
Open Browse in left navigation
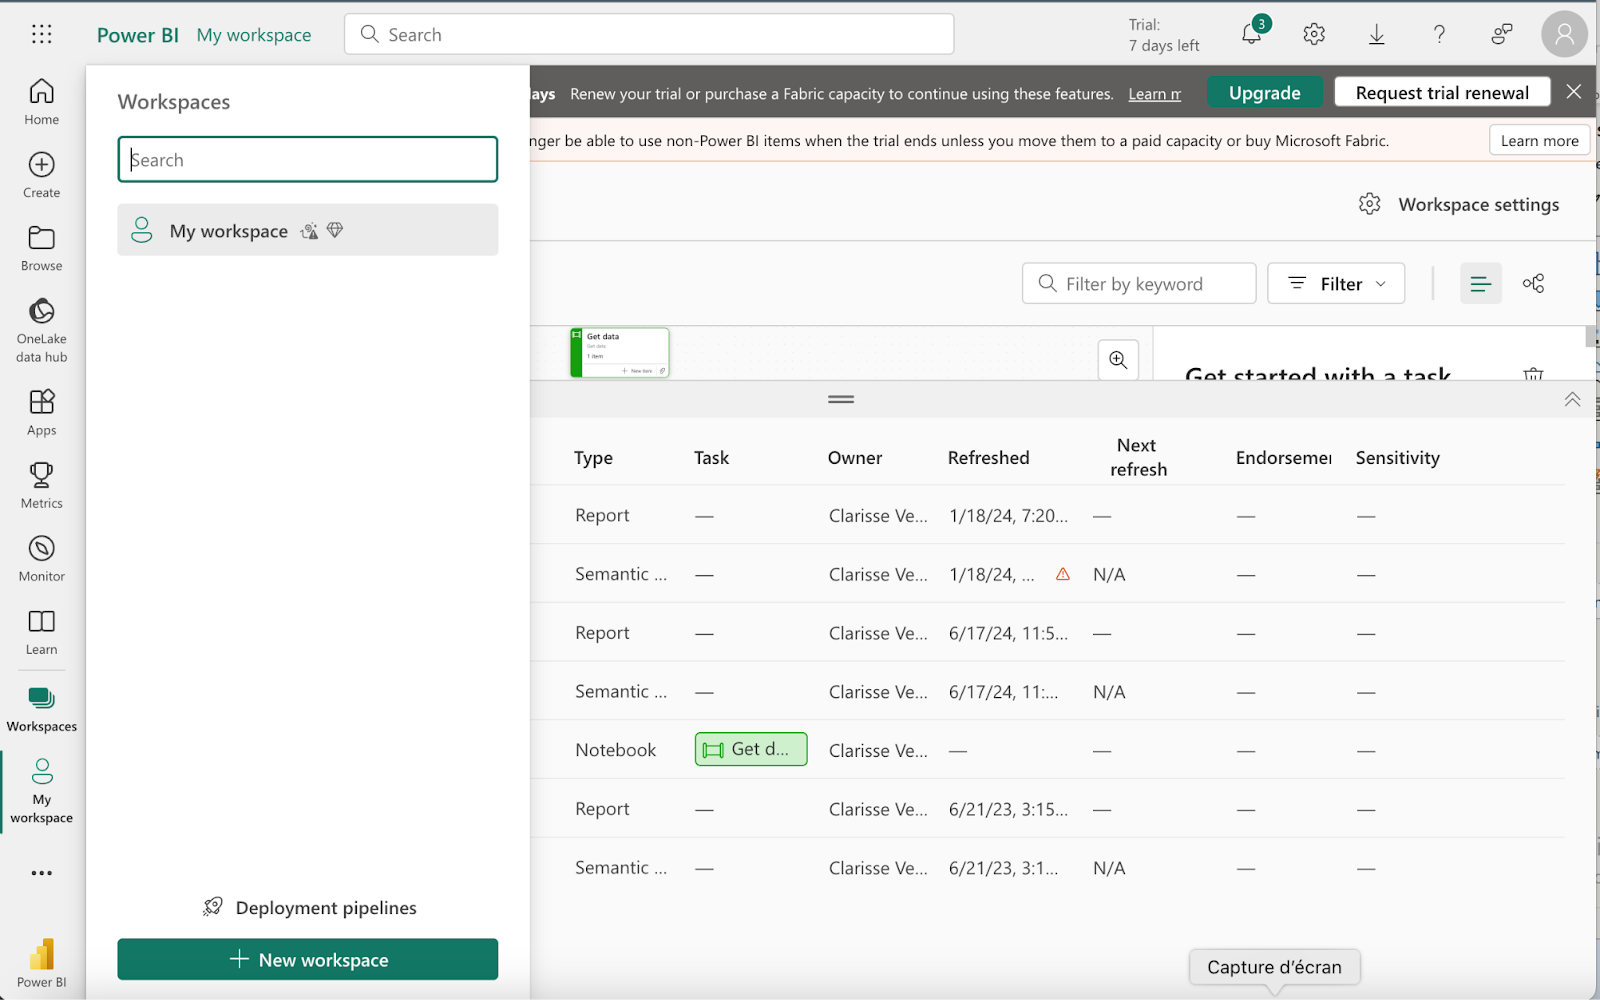41,248
